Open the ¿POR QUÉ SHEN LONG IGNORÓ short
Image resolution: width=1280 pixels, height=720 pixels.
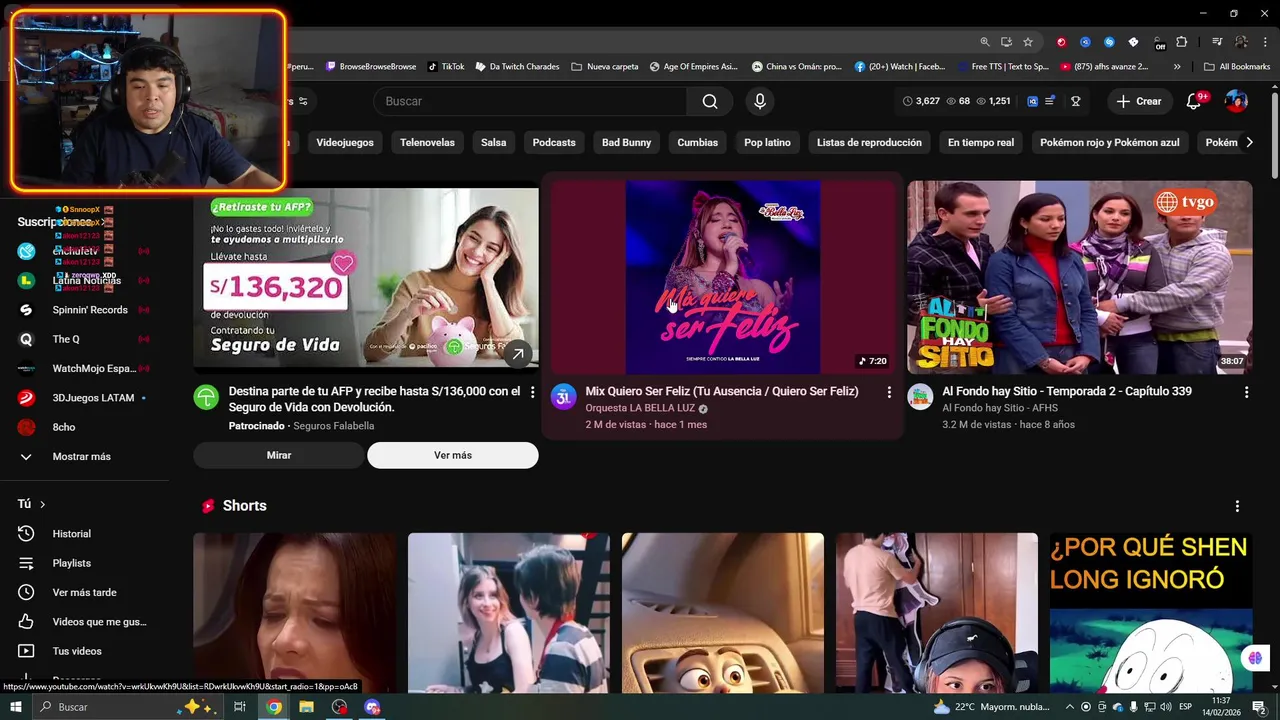click(1151, 613)
